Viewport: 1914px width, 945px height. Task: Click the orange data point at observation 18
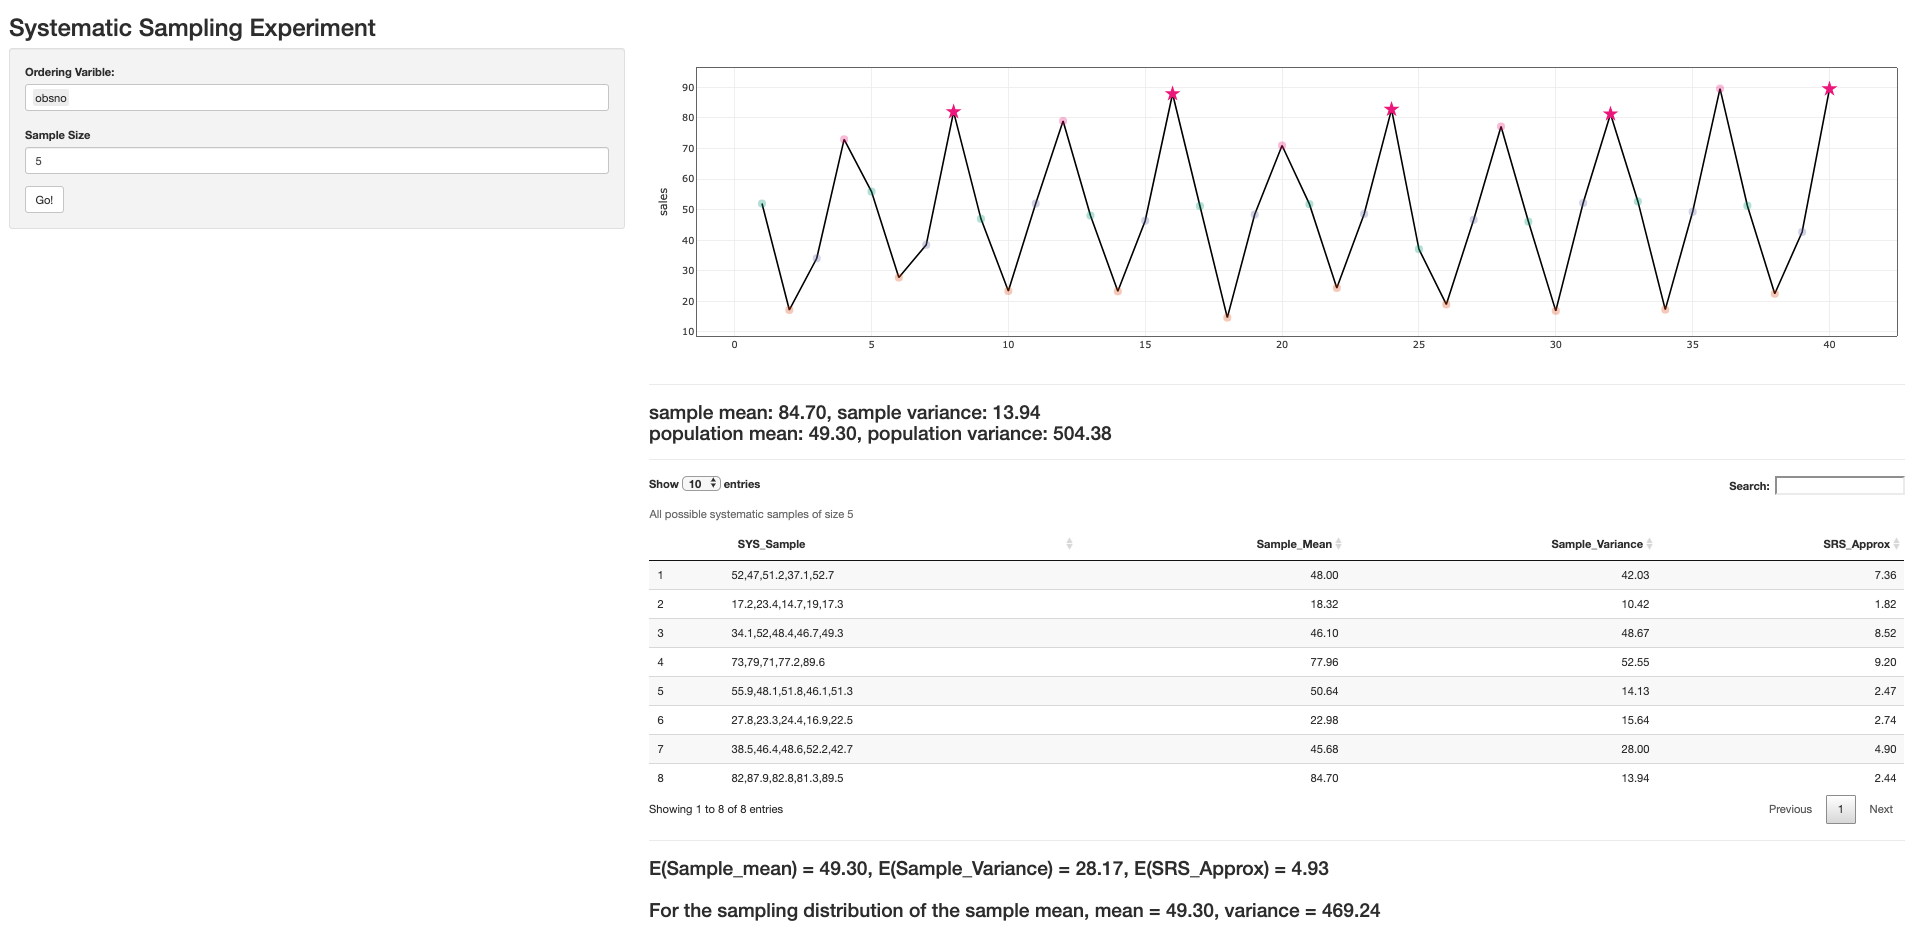(x=1227, y=317)
